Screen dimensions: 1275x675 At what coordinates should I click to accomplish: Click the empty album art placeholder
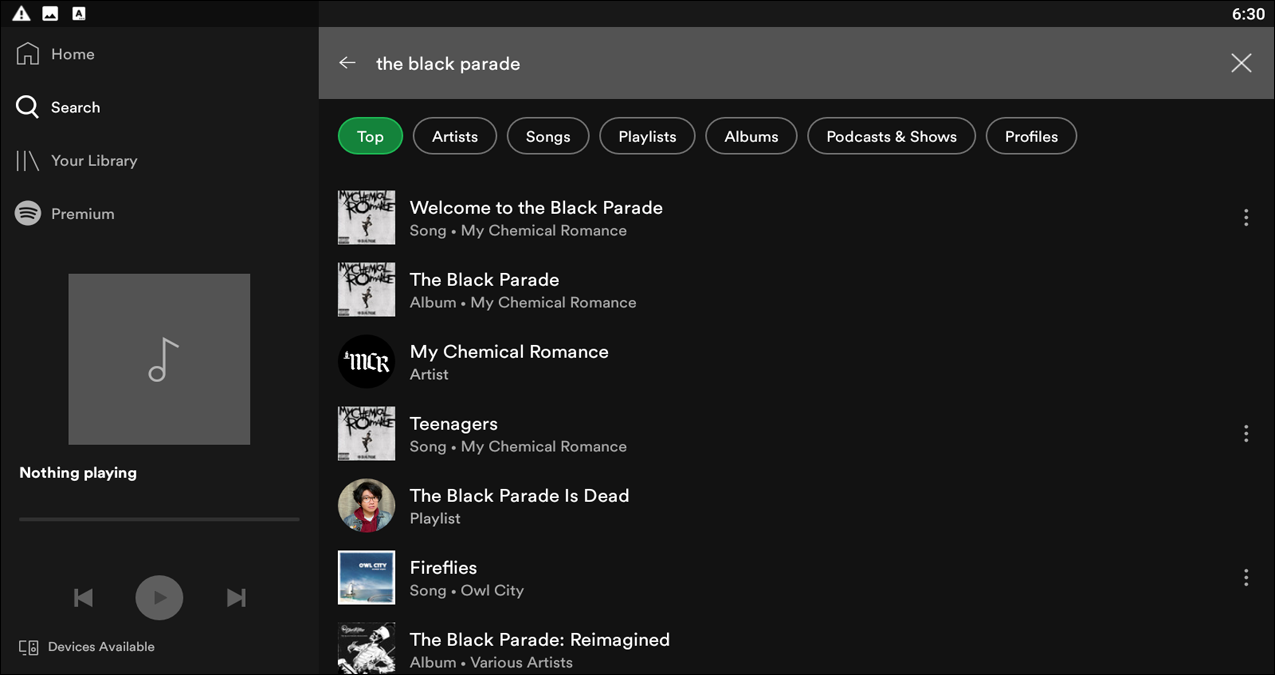[x=159, y=359]
